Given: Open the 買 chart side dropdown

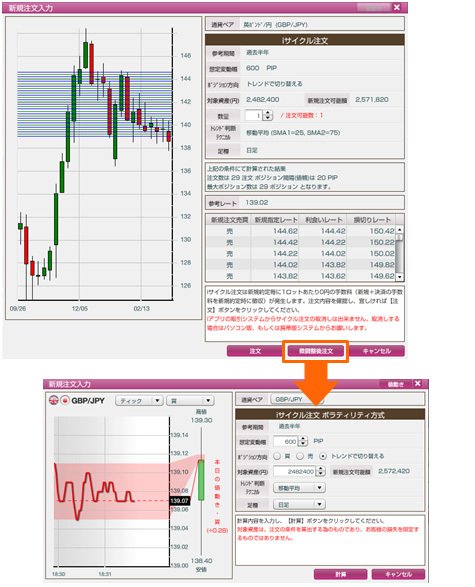Looking at the screenshot, I should 190,401.
